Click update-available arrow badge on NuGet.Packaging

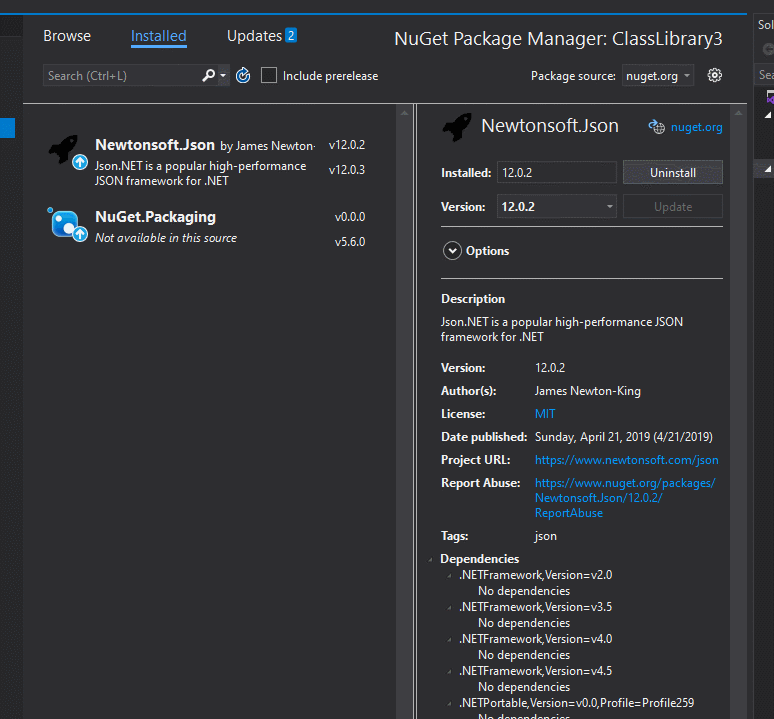tap(80, 234)
